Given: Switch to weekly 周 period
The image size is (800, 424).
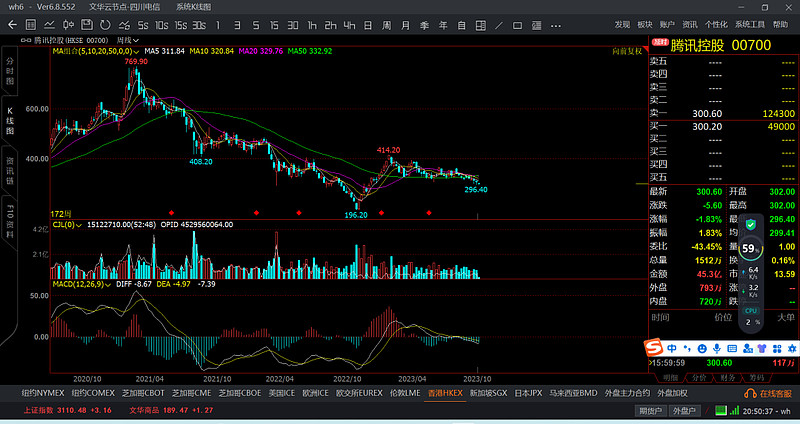Looking at the screenshot, I should (387, 25).
